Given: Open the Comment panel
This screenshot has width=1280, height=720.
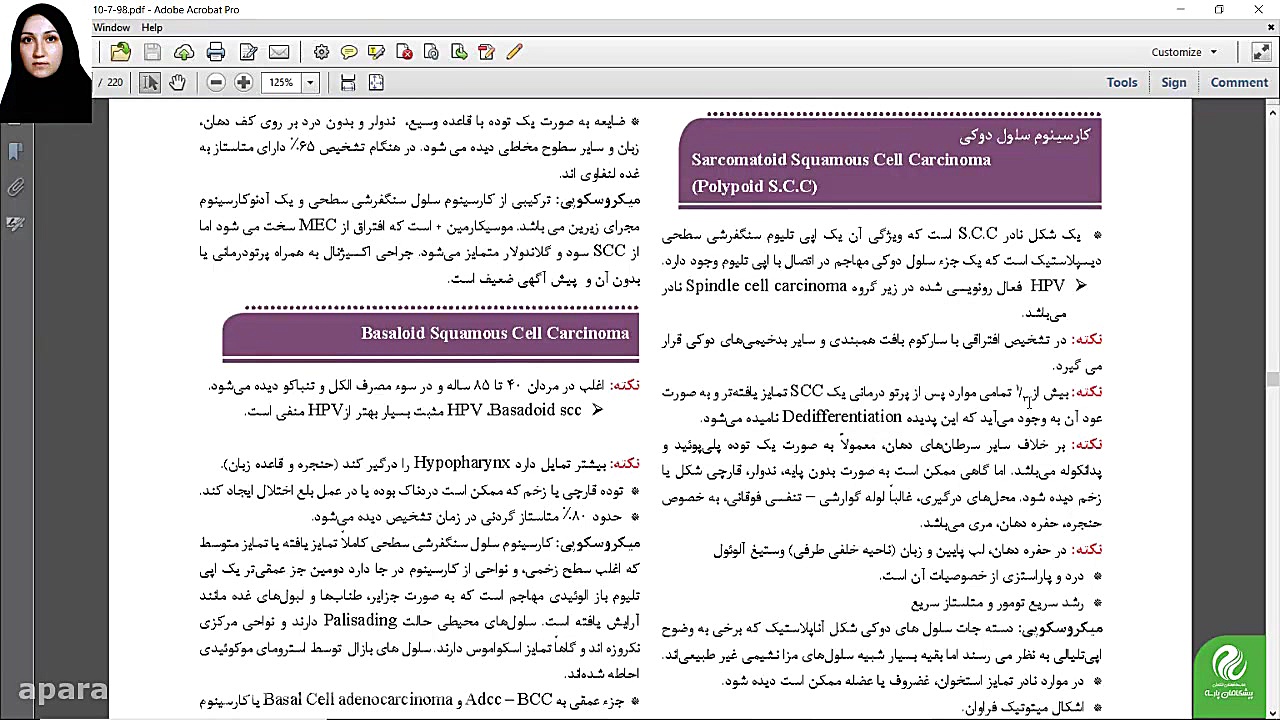Looking at the screenshot, I should (x=1239, y=82).
